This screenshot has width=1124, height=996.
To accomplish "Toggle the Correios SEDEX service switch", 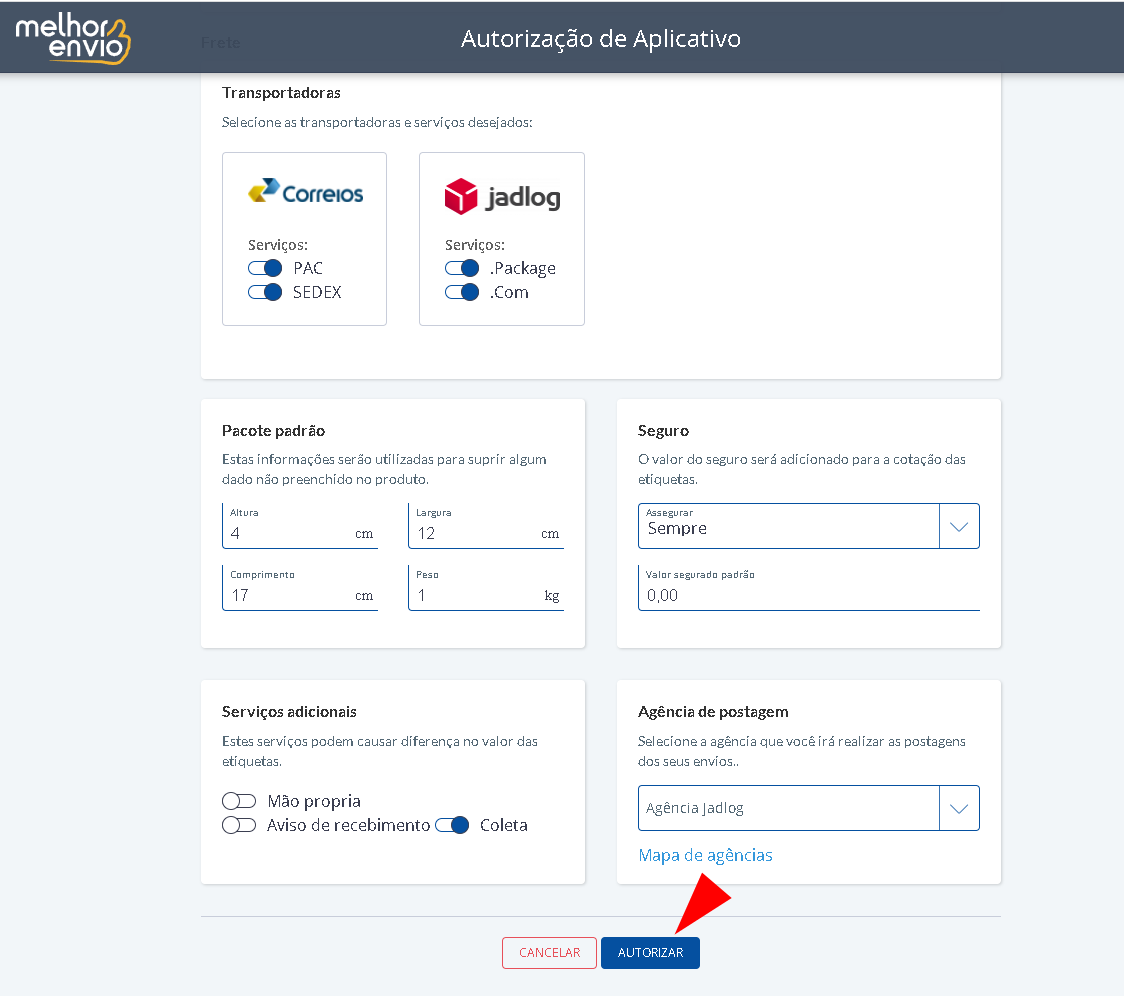I will pyautogui.click(x=265, y=293).
